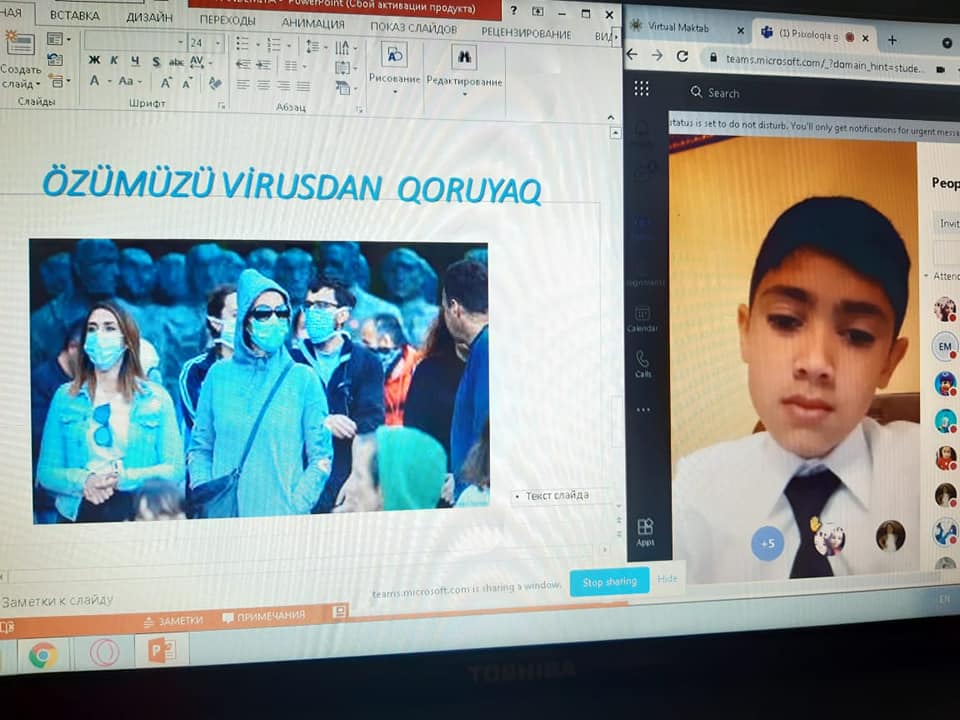The height and width of the screenshot is (720, 960).
Task: Align text right in paragraph group
Action: click(283, 86)
